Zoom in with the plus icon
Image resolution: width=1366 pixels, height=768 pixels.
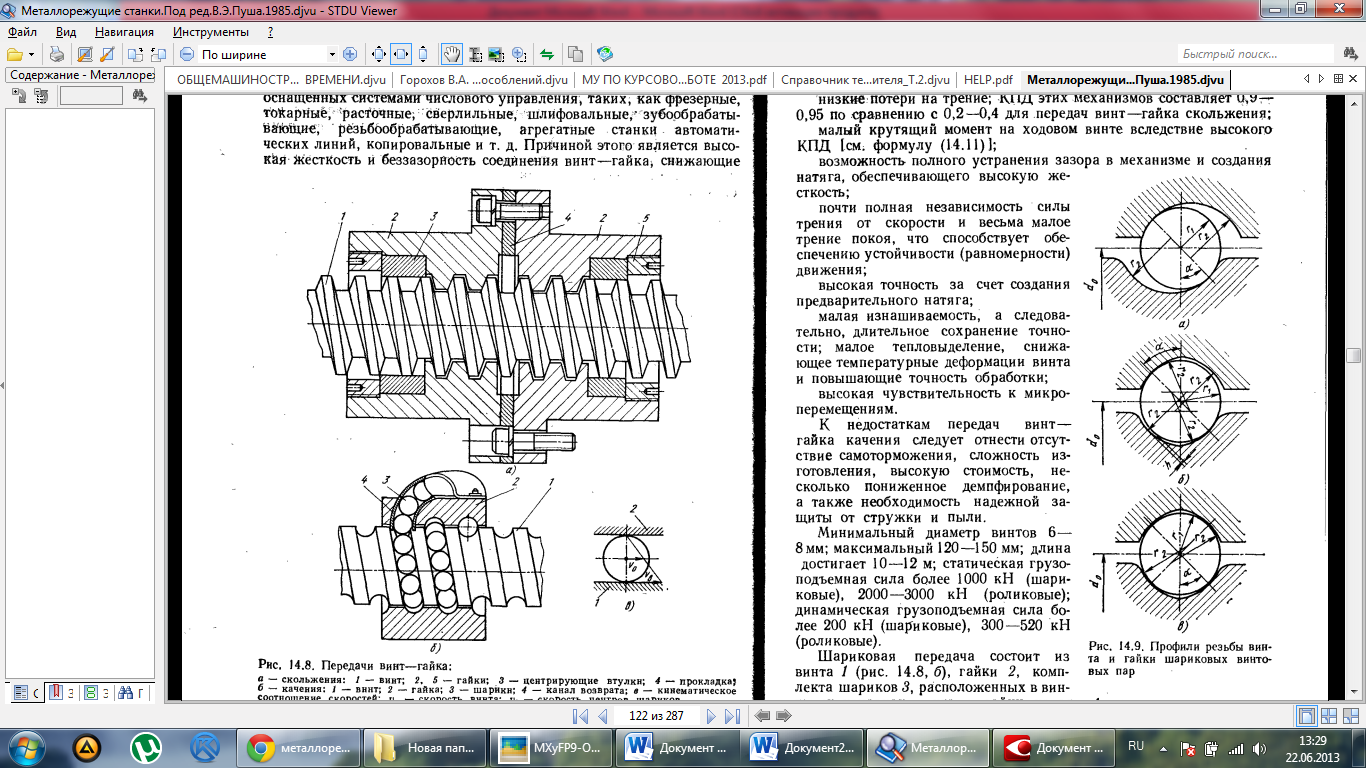[x=349, y=54]
